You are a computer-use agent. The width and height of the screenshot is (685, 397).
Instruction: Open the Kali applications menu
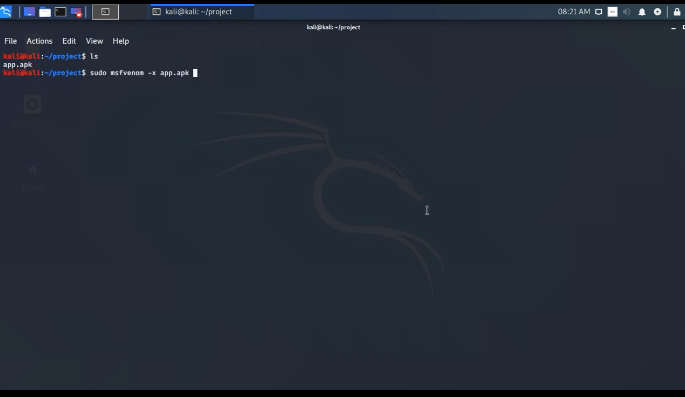[6, 12]
